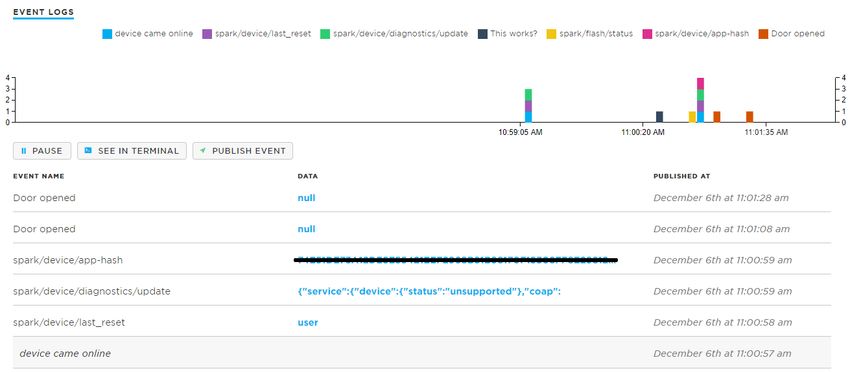
Task: Click the terminal icon in SEE IN TERMINAL
Action: 88,151
